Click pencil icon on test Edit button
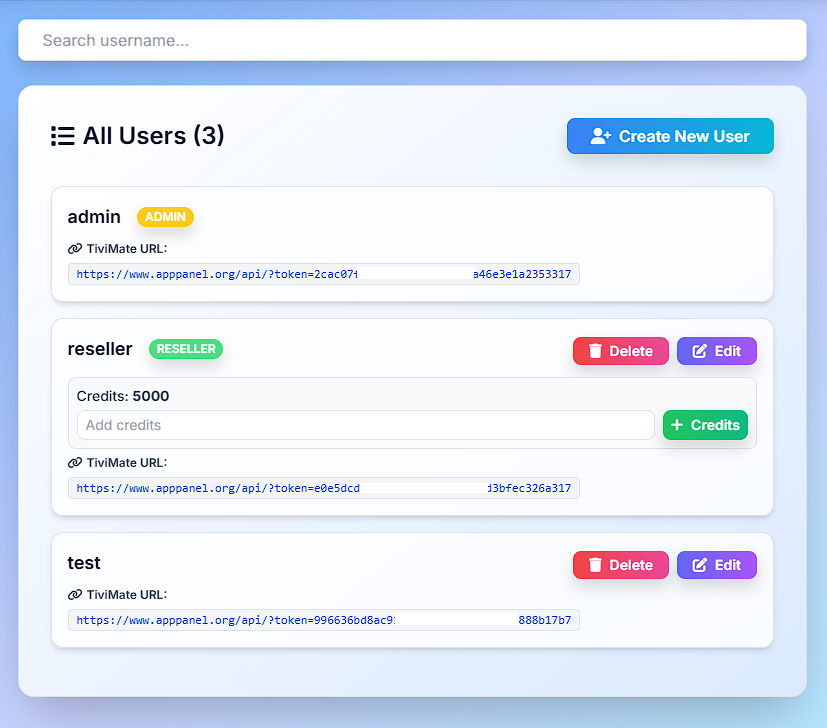Screen dimensions: 827x728 coord(699,565)
